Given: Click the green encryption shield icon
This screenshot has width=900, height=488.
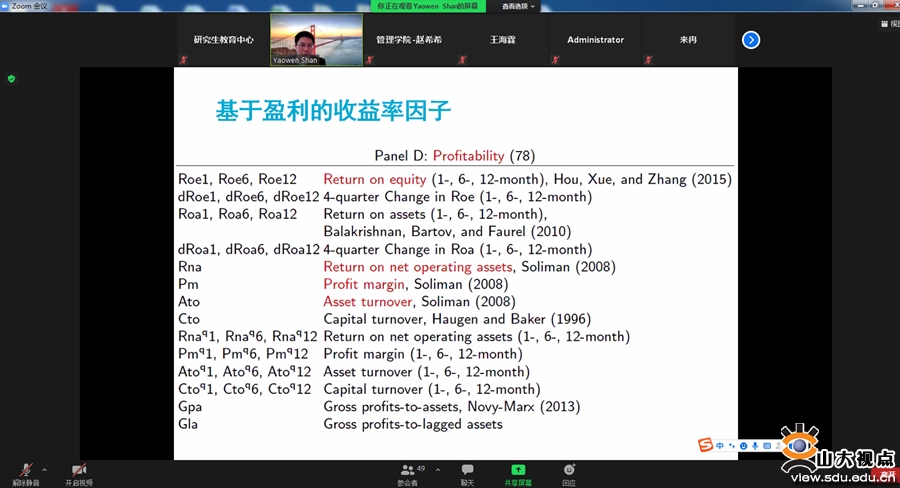Looking at the screenshot, I should tap(11, 78).
